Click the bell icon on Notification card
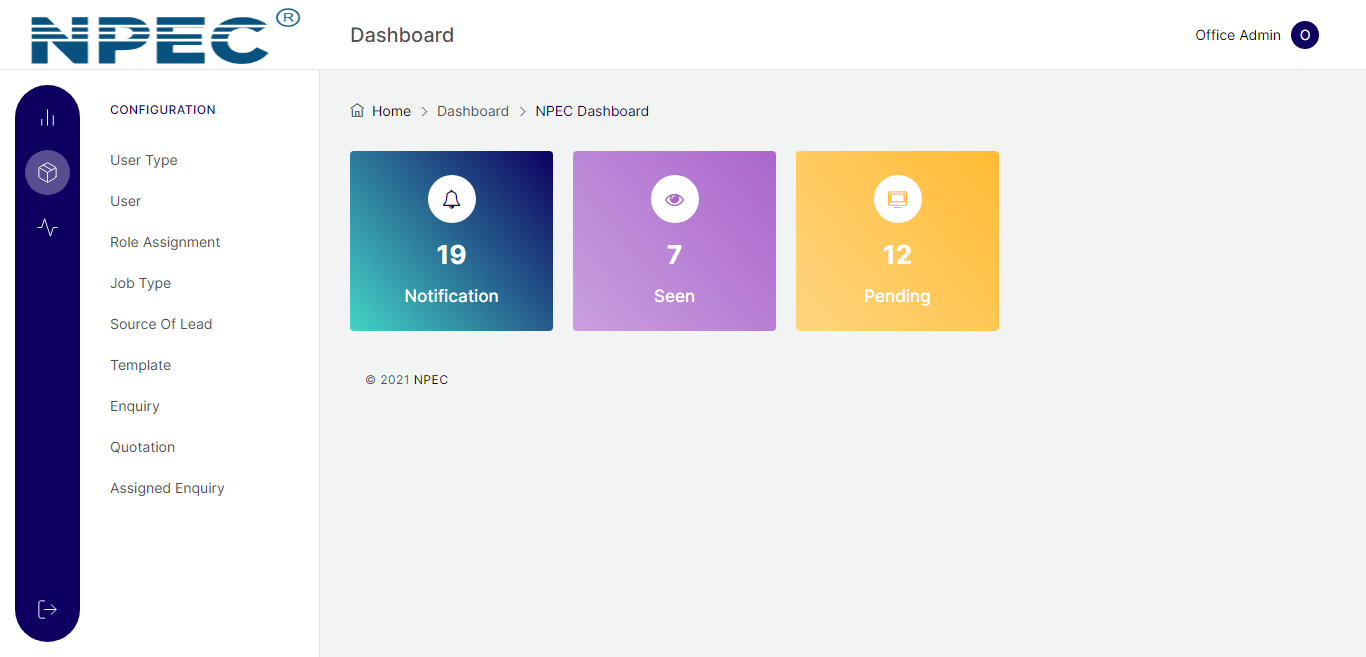Viewport: 1366px width, 657px height. (451, 199)
